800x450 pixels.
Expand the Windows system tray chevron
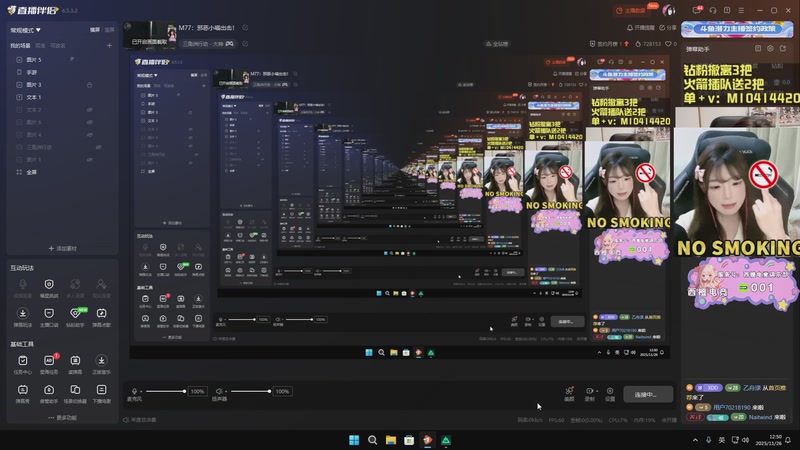point(695,440)
